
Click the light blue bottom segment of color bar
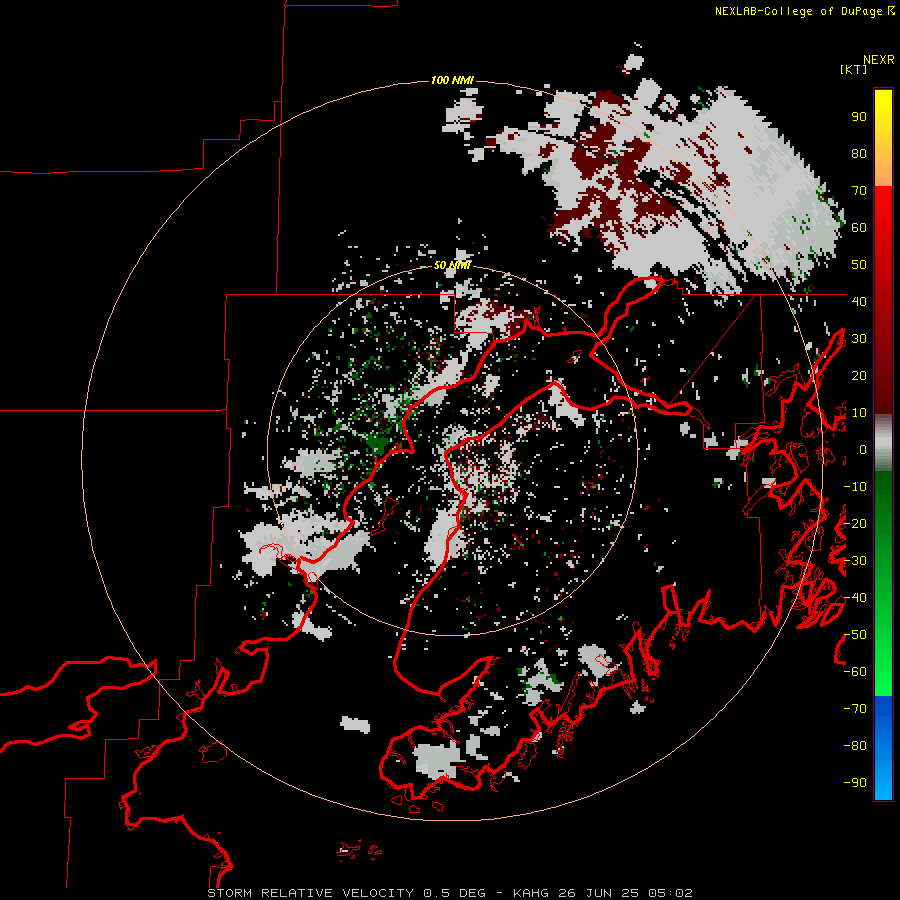click(x=883, y=778)
